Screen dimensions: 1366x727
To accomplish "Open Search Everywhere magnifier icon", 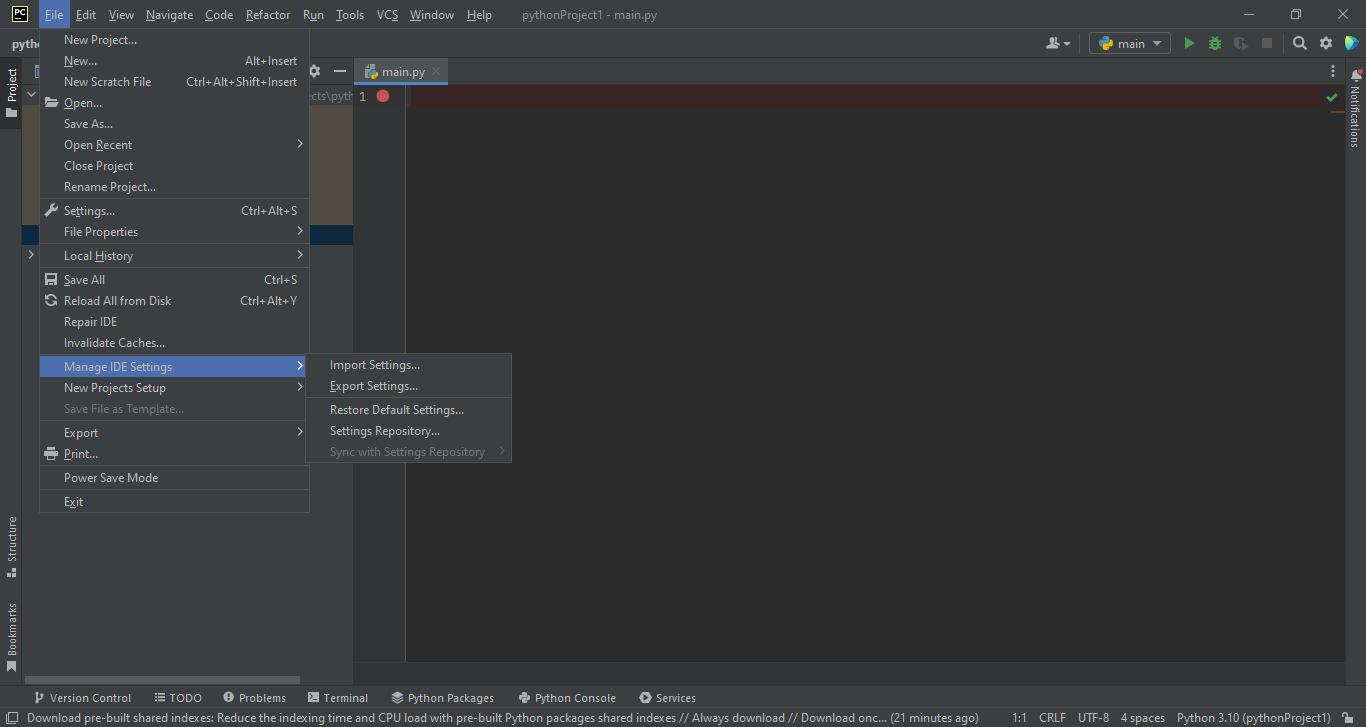I will (1299, 44).
